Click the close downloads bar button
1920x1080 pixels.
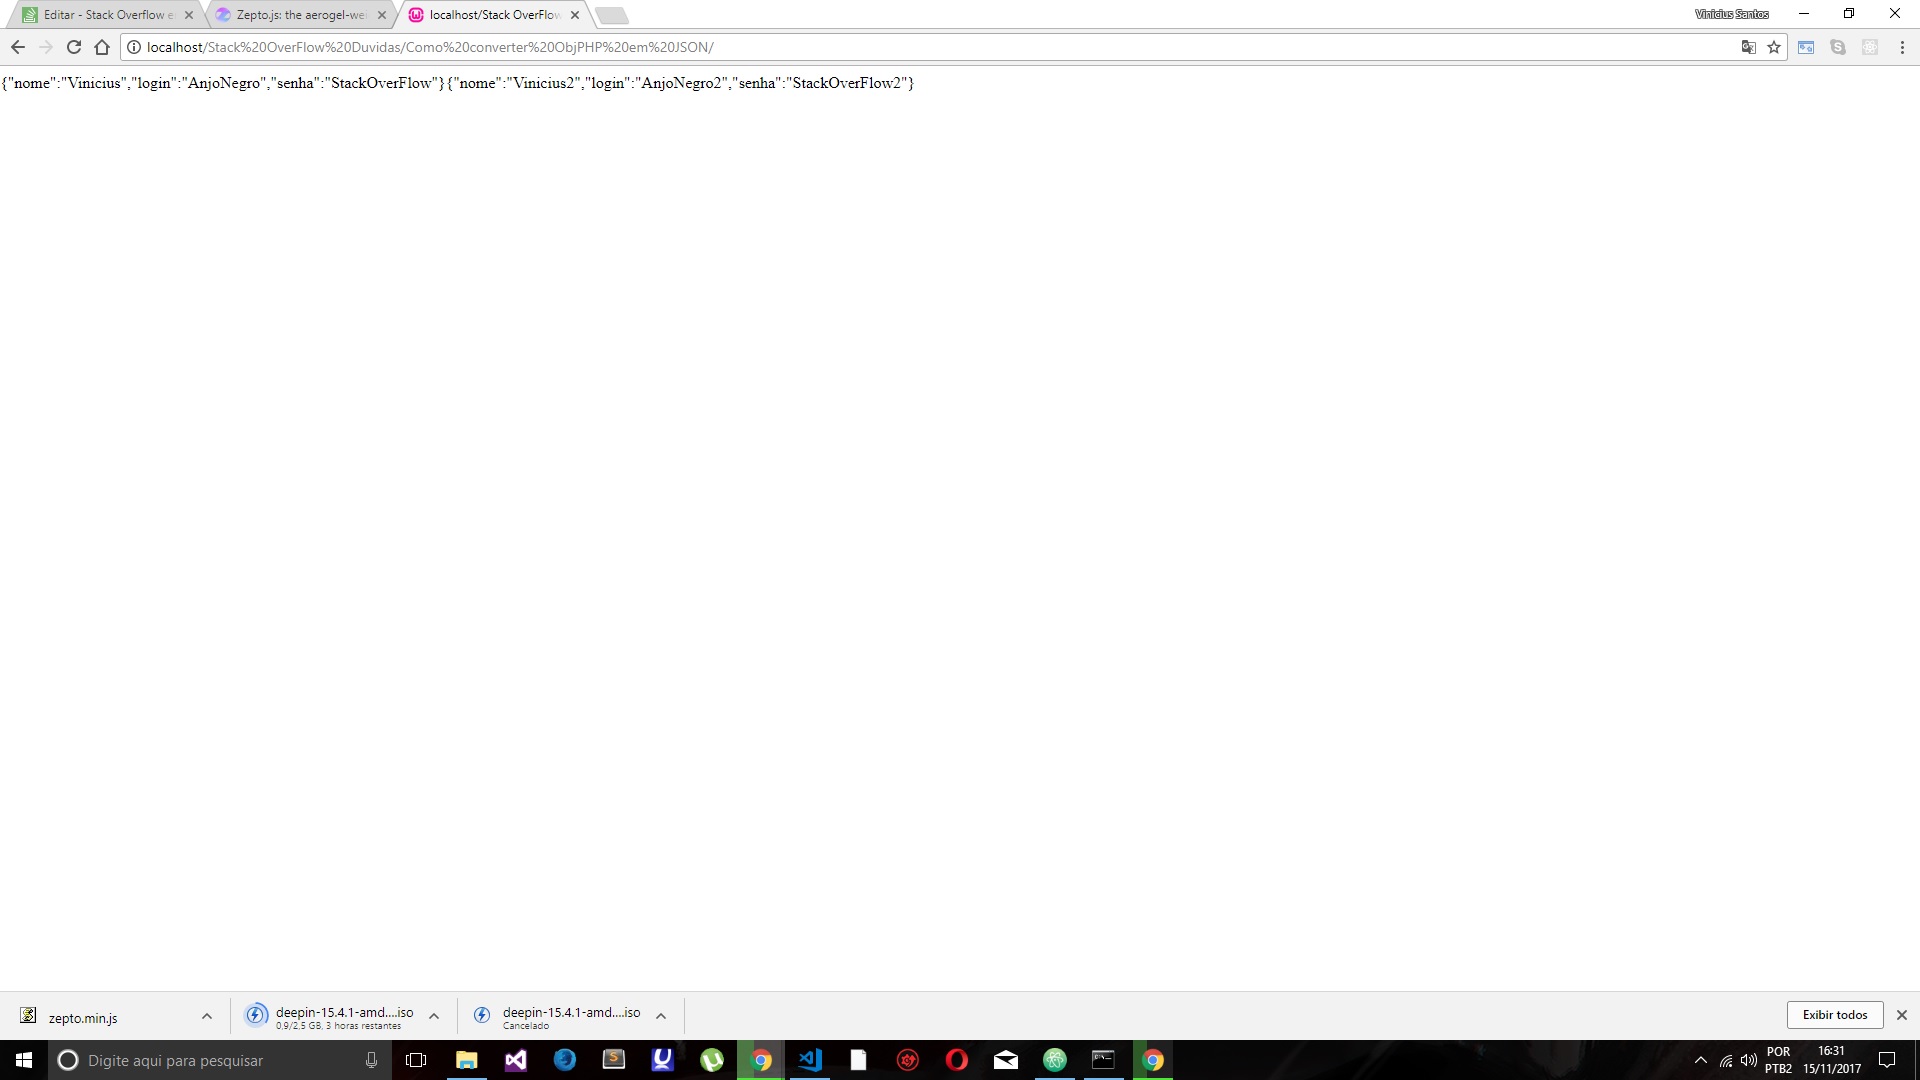[x=1903, y=1014]
